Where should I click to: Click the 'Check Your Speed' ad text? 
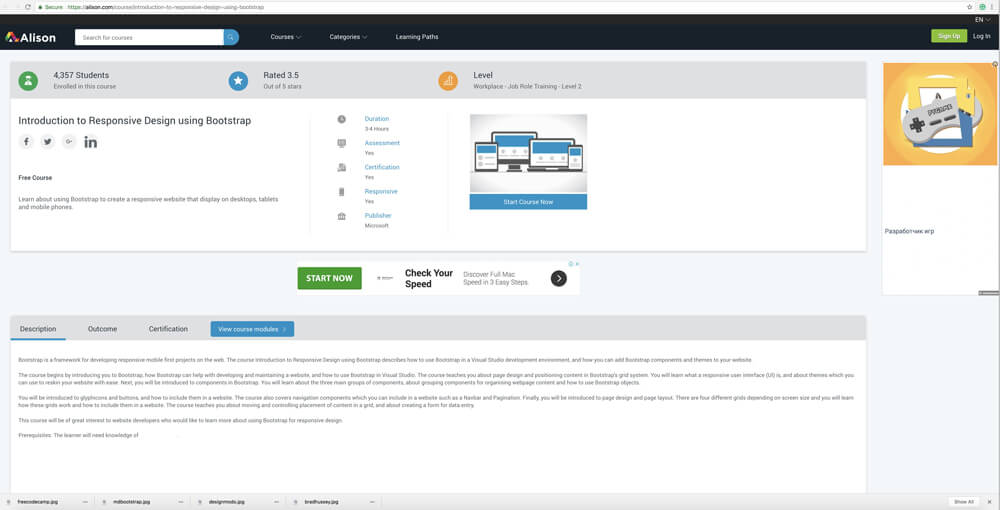(429, 279)
